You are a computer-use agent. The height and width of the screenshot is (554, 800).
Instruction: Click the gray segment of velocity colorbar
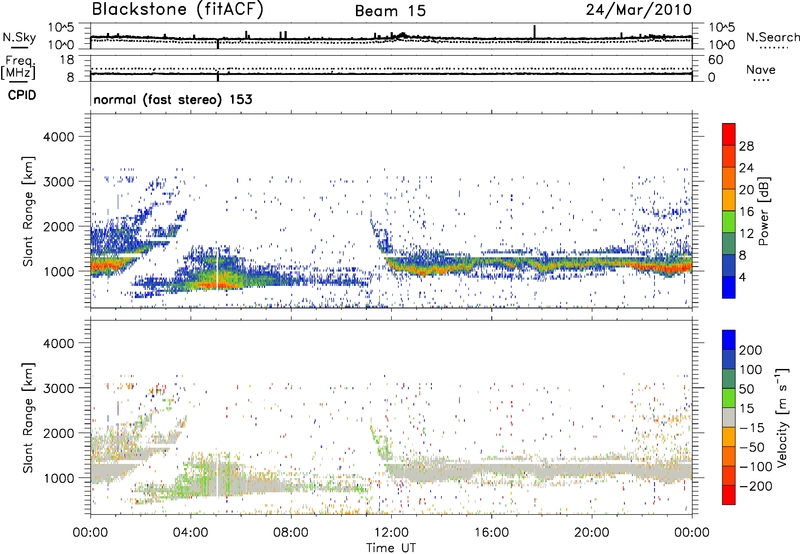(x=729, y=417)
